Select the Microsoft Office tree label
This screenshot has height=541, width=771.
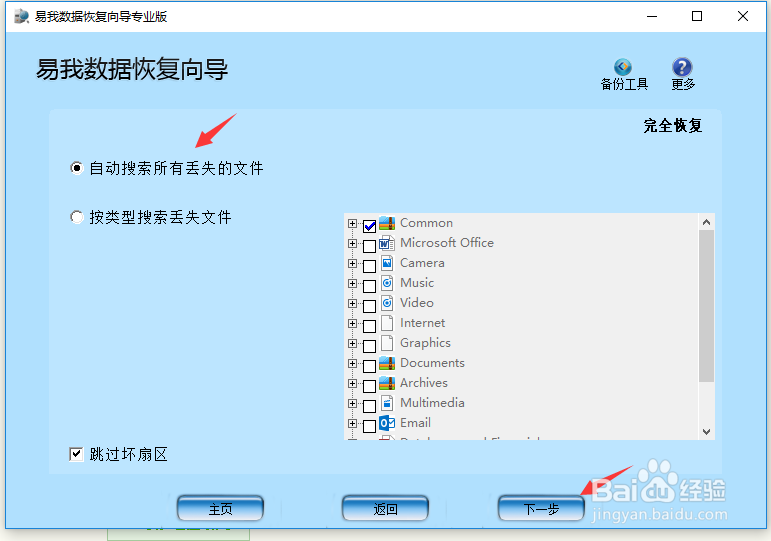pyautogui.click(x=446, y=243)
